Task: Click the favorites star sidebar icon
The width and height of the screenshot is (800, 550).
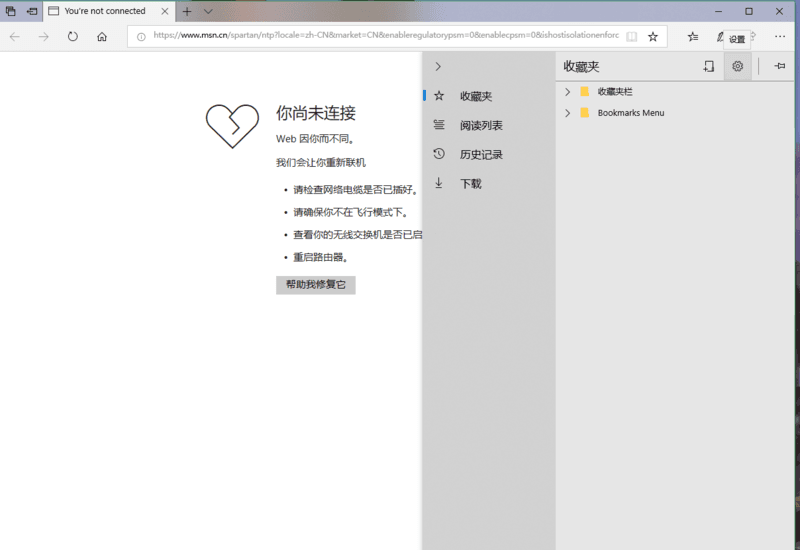Action: [439, 95]
